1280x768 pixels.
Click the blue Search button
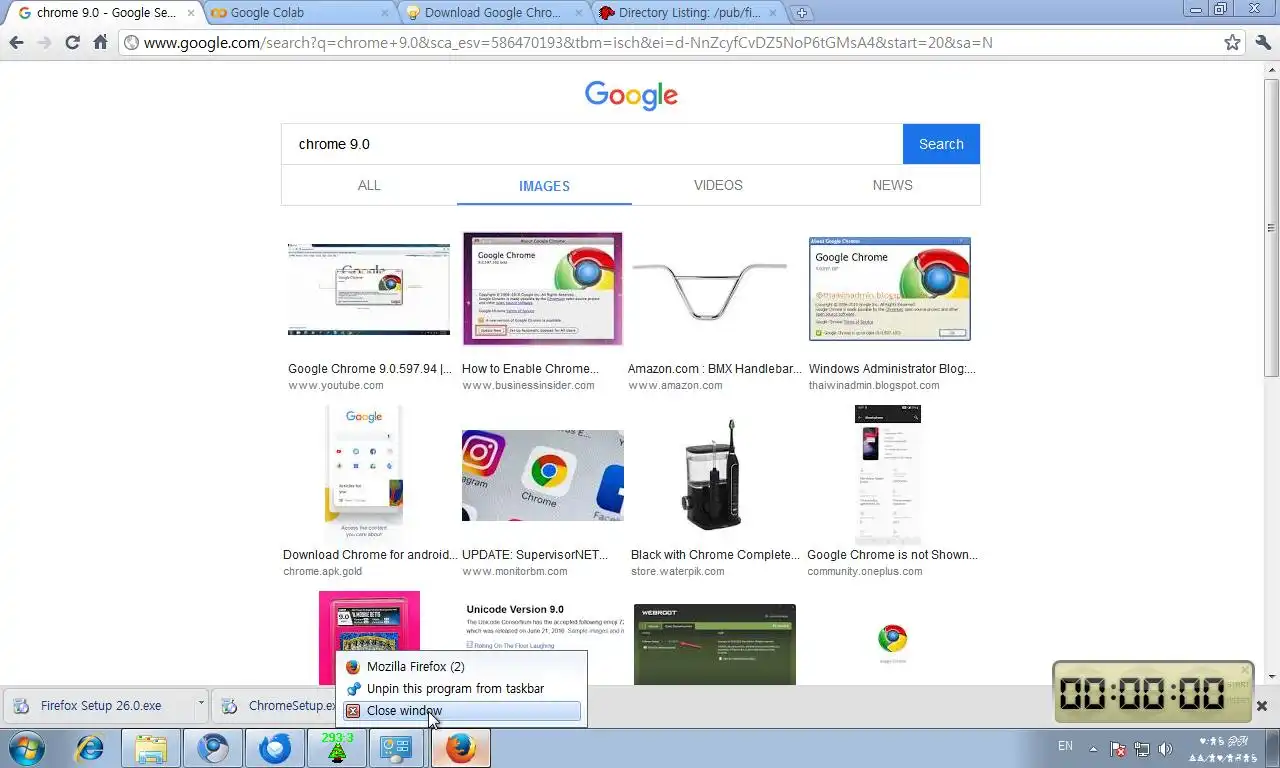[x=941, y=144]
